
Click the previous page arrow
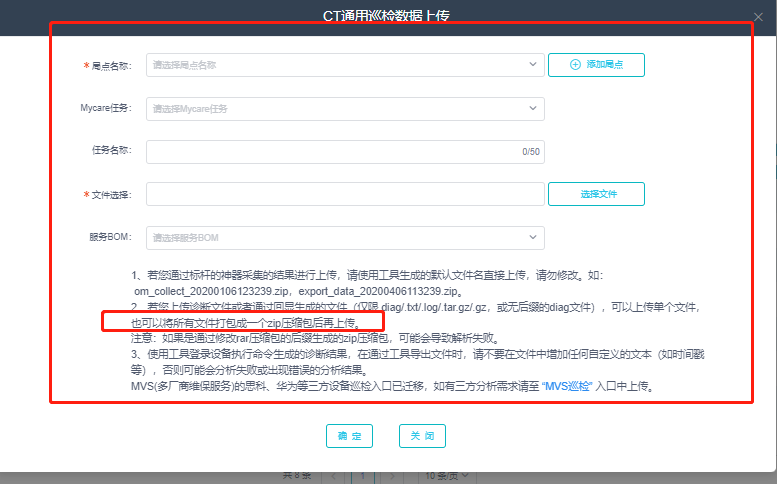[x=333, y=476]
